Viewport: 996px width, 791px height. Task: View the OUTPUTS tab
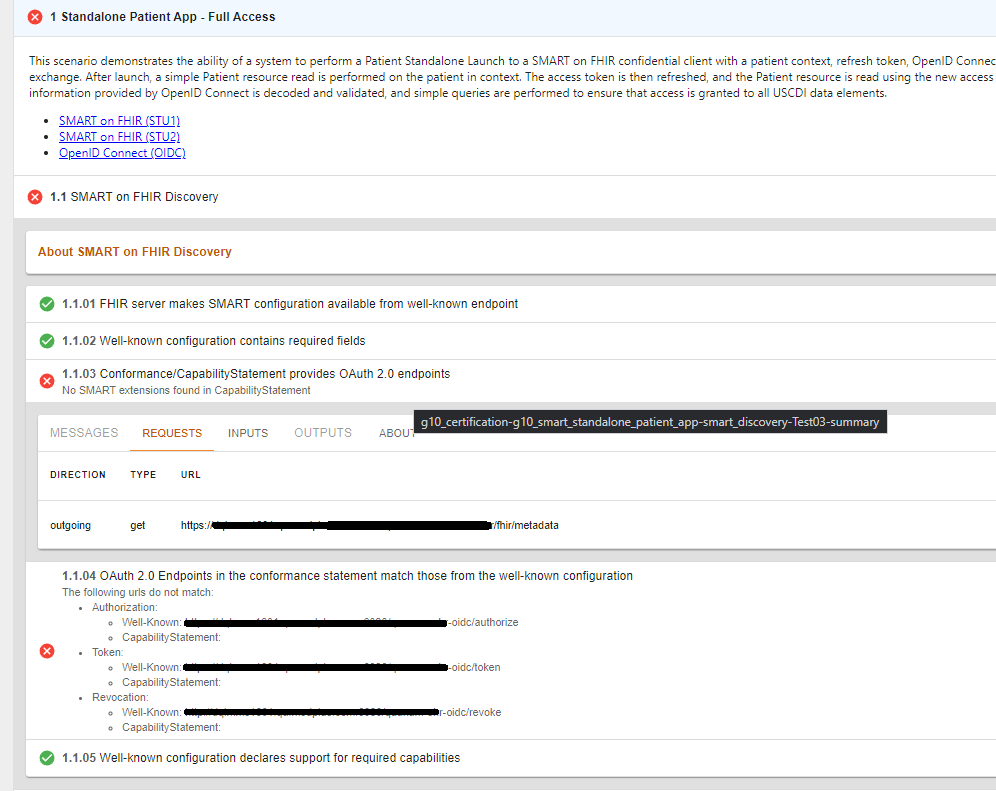tap(320, 432)
